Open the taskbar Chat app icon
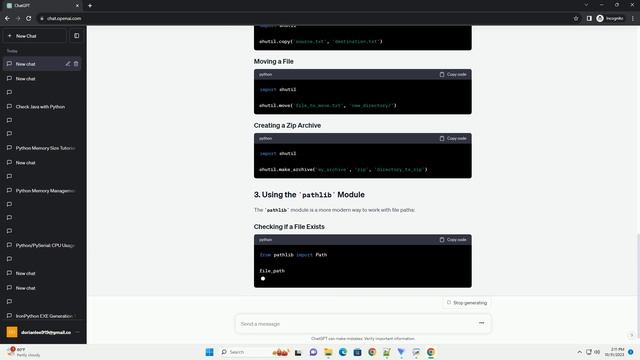Viewport: 640px width, 360px height. click(313, 352)
